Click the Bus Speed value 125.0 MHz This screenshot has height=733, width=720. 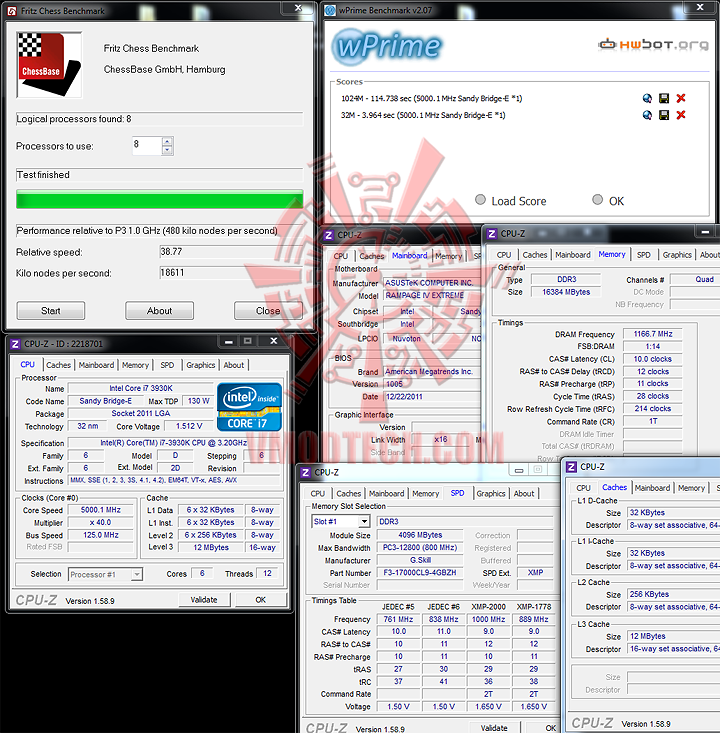coord(101,535)
